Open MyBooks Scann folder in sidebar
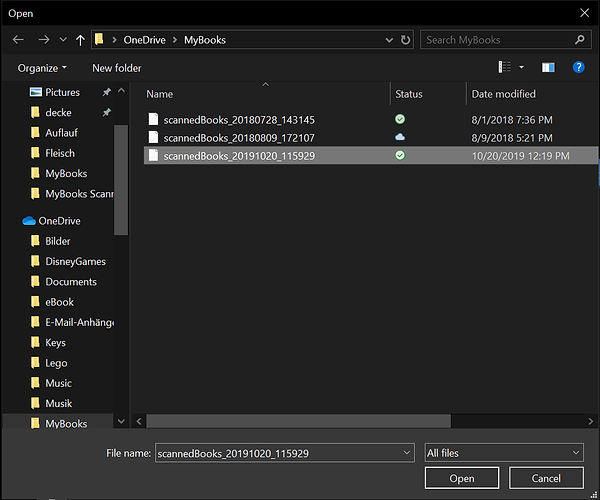 tap(79, 194)
